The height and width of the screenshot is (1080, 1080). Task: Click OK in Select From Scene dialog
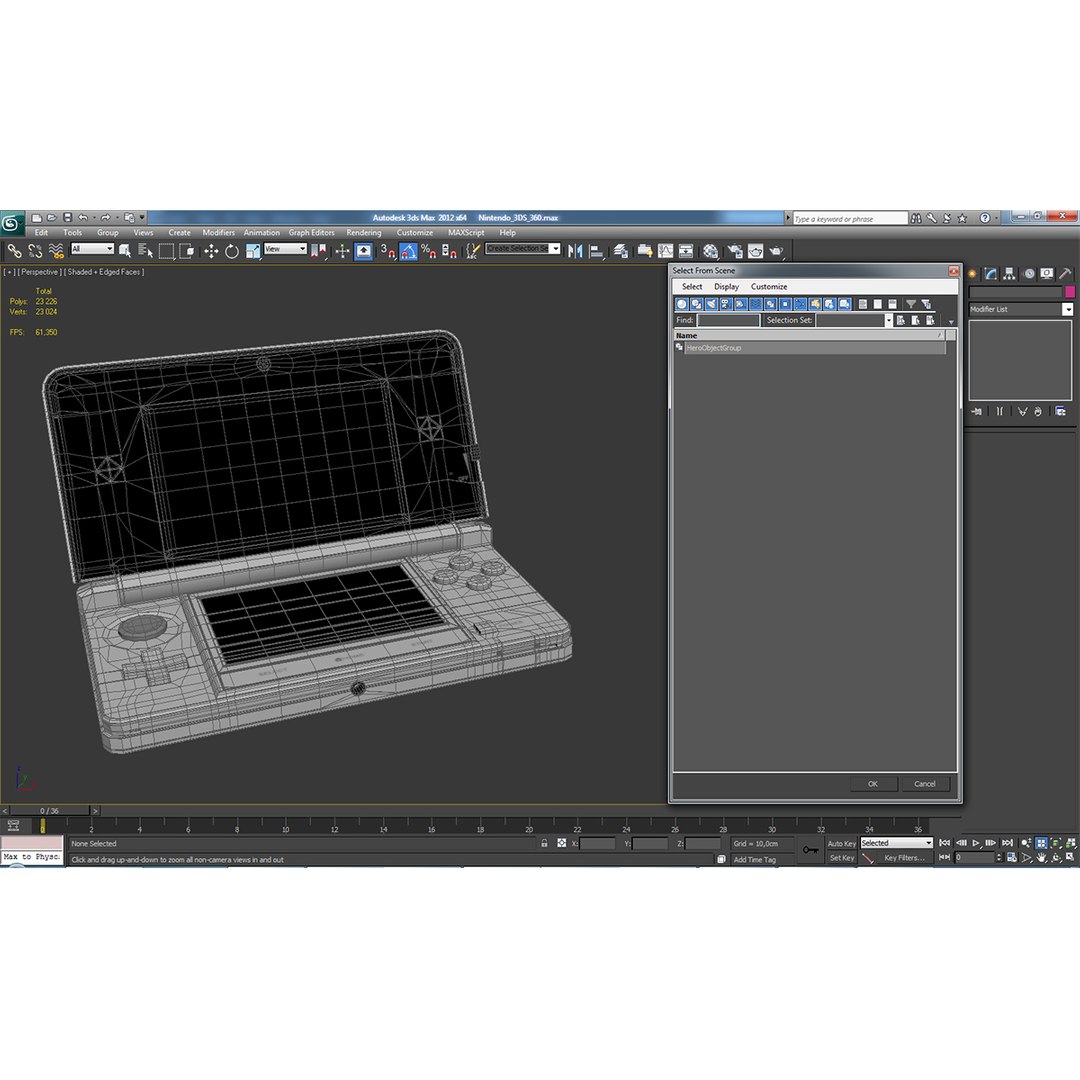tap(873, 784)
